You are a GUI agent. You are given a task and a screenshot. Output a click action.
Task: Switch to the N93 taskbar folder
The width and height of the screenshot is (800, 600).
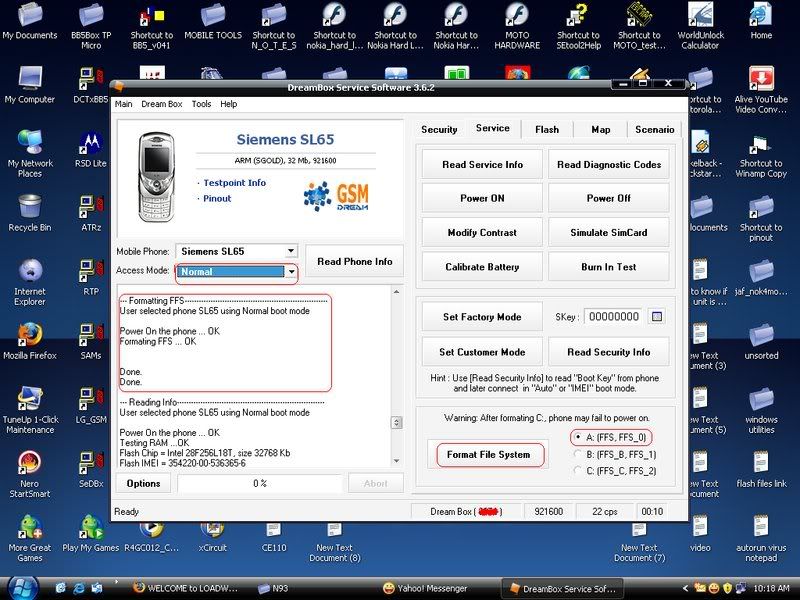pos(272,588)
